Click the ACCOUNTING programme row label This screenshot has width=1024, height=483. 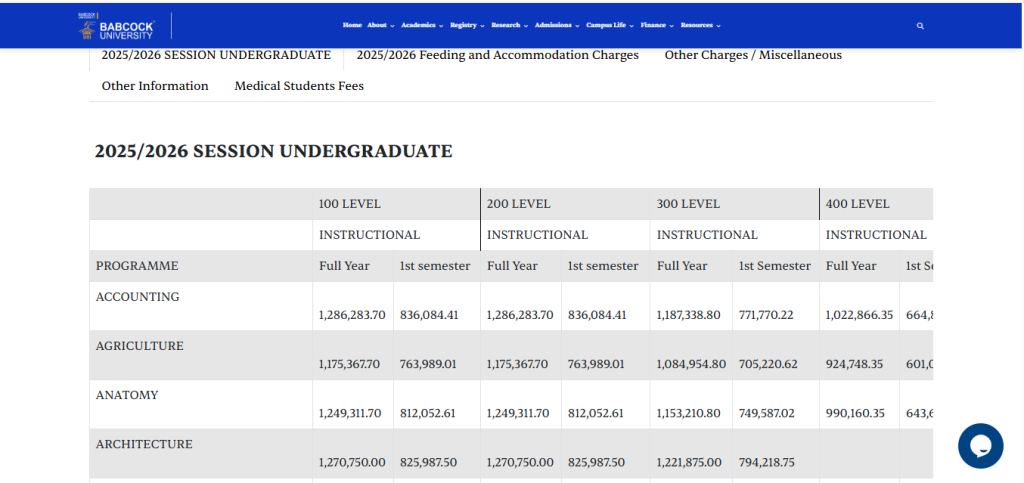click(138, 297)
